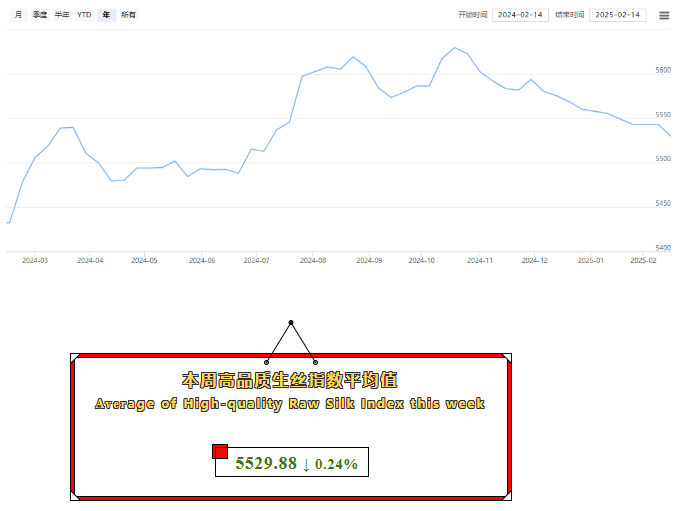This screenshot has height=511, width=685.
Task: Edit the end date field 2025-02-14
Action: [x=617, y=15]
